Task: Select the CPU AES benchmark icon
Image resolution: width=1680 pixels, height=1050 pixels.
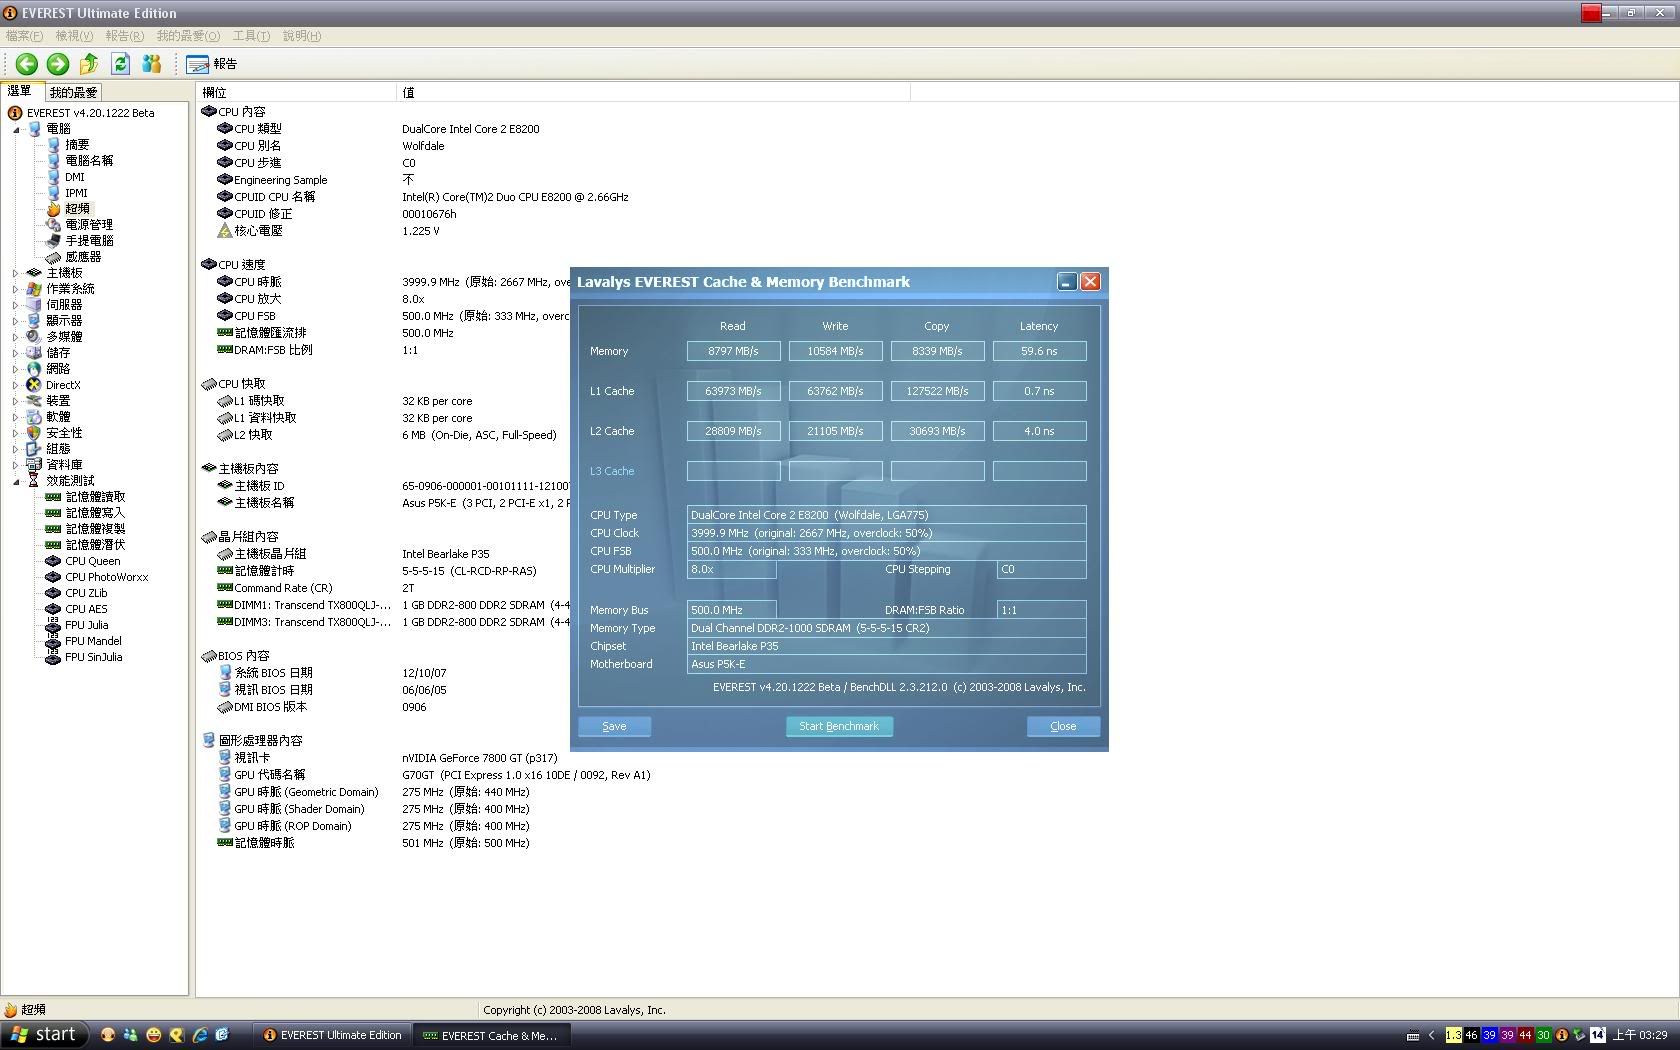Action: (x=53, y=609)
